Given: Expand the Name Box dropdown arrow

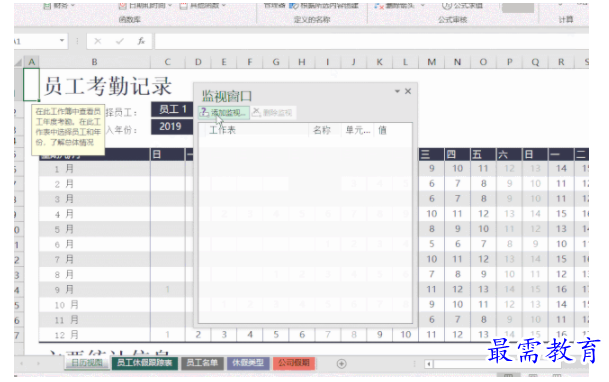Looking at the screenshot, I should point(62,41).
